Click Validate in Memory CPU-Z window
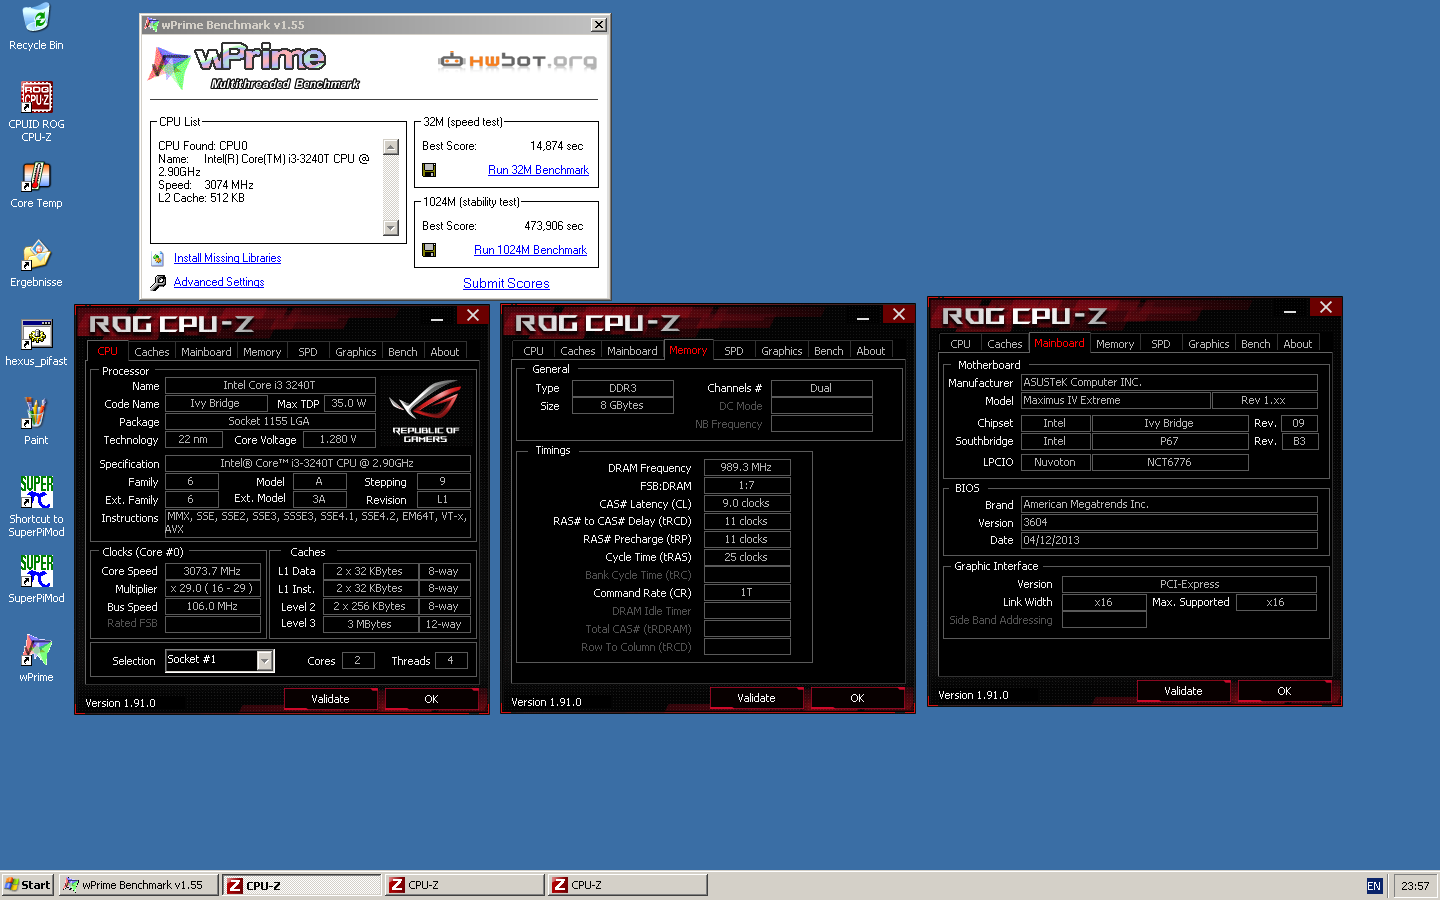1440x900 pixels. (756, 698)
